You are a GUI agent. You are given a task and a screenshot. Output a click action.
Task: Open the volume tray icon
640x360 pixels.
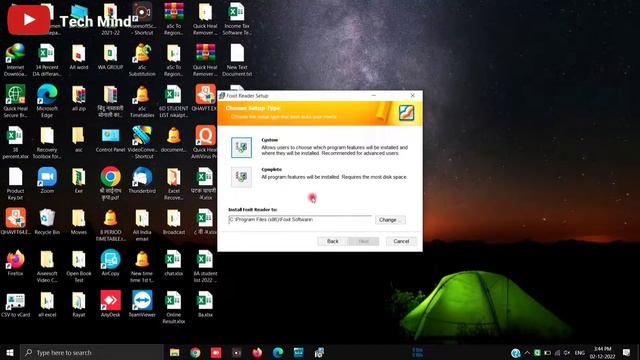point(567,353)
